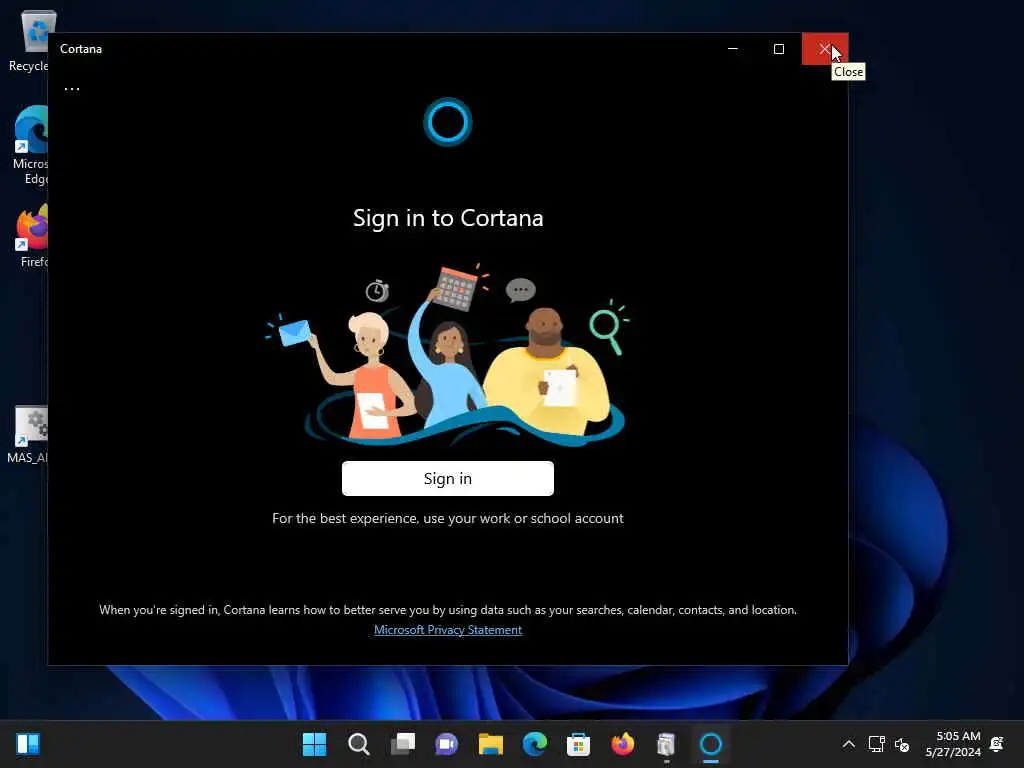Maximize the Cortana window
1024x768 pixels.
(778, 49)
